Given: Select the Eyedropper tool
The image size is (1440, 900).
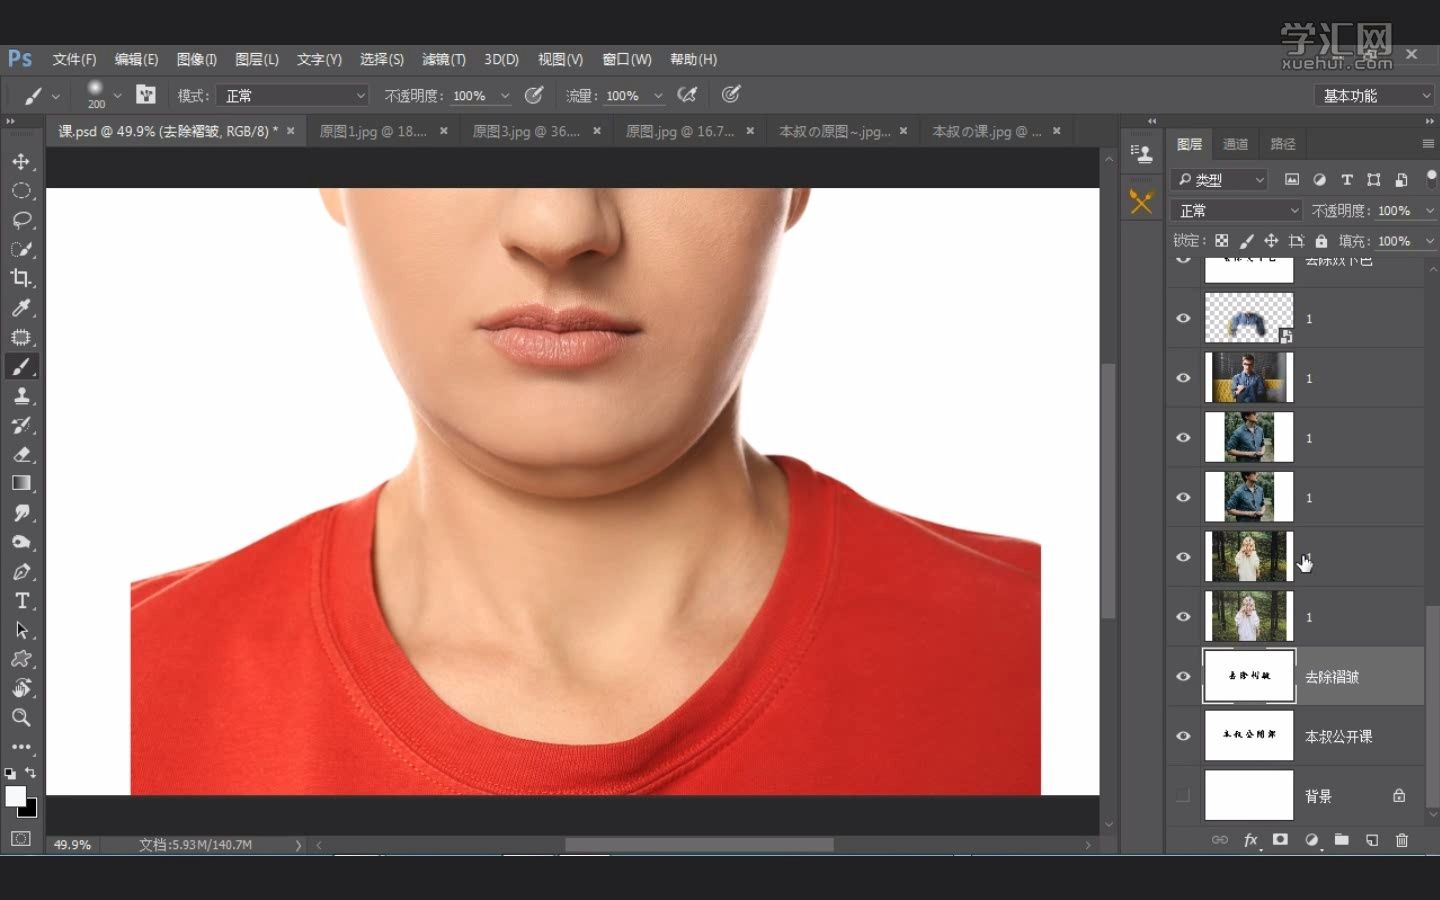Looking at the screenshot, I should tap(21, 308).
